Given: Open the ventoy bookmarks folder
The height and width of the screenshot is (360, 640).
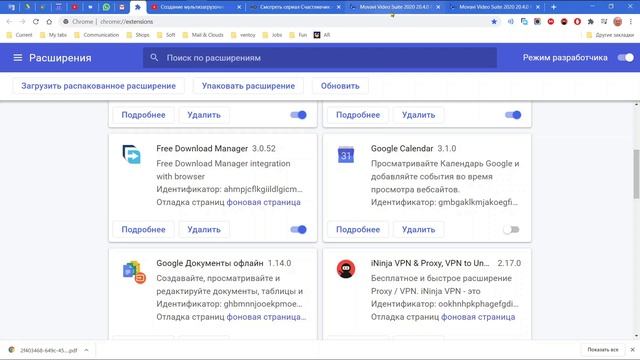Looking at the screenshot, I should [243, 35].
